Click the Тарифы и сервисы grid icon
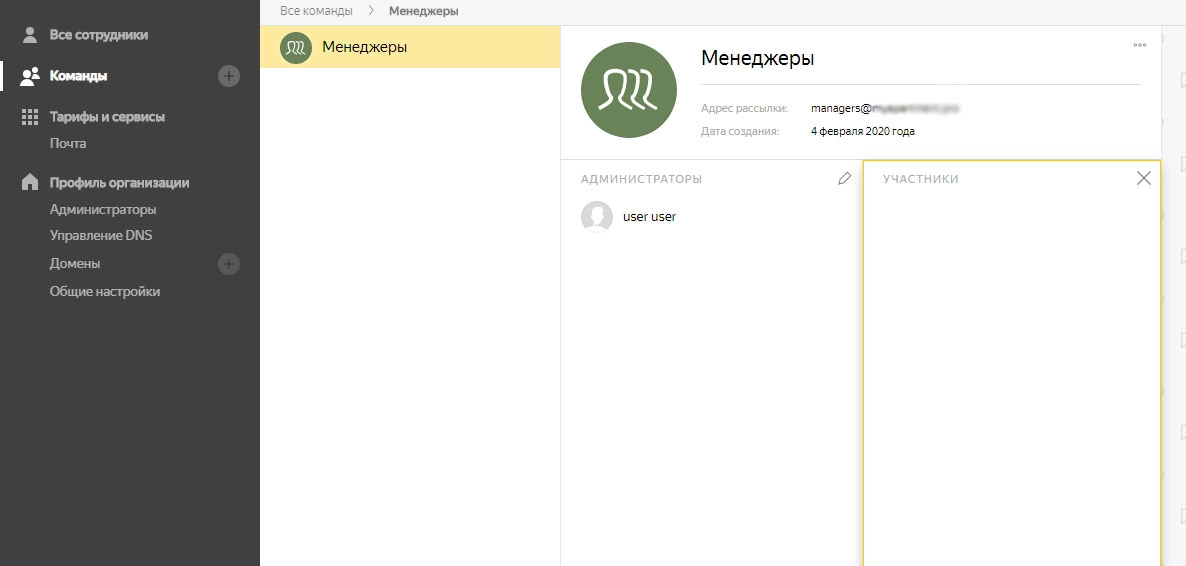 coord(29,117)
